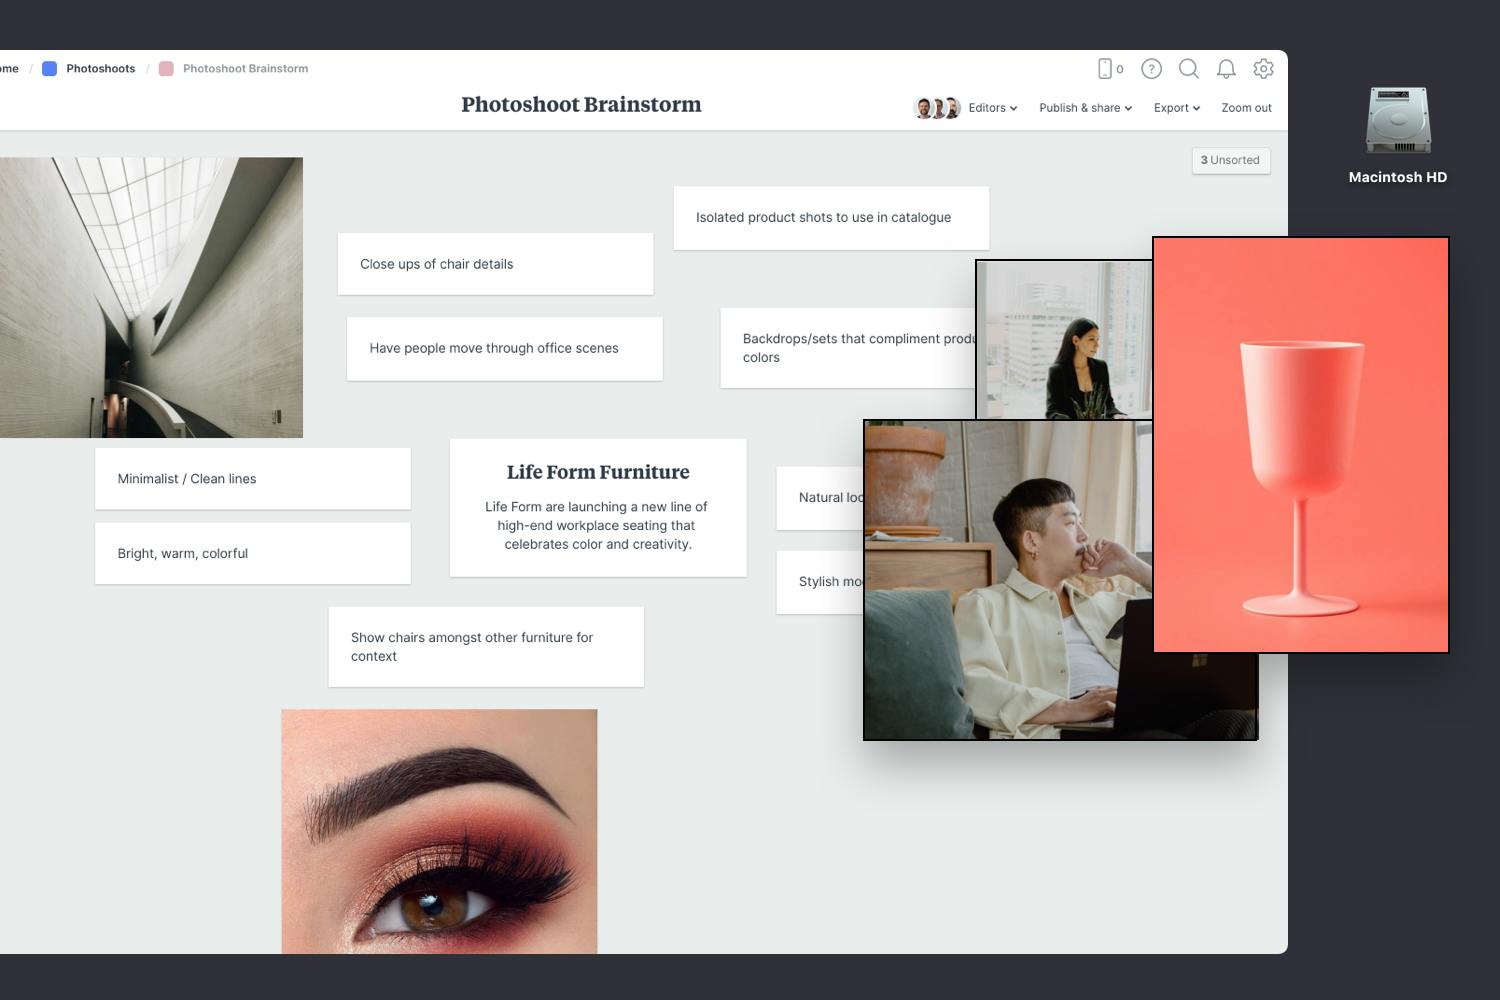Image resolution: width=1500 pixels, height=1000 pixels.
Task: Click the blue Photoshoots board icon
Action: pyautogui.click(x=49, y=69)
